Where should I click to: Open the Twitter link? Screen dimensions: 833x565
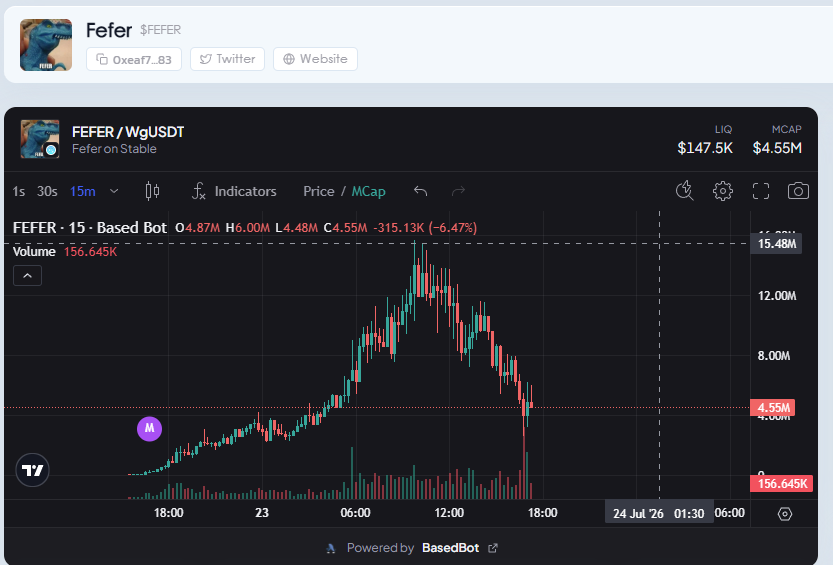pyautogui.click(x=227, y=59)
